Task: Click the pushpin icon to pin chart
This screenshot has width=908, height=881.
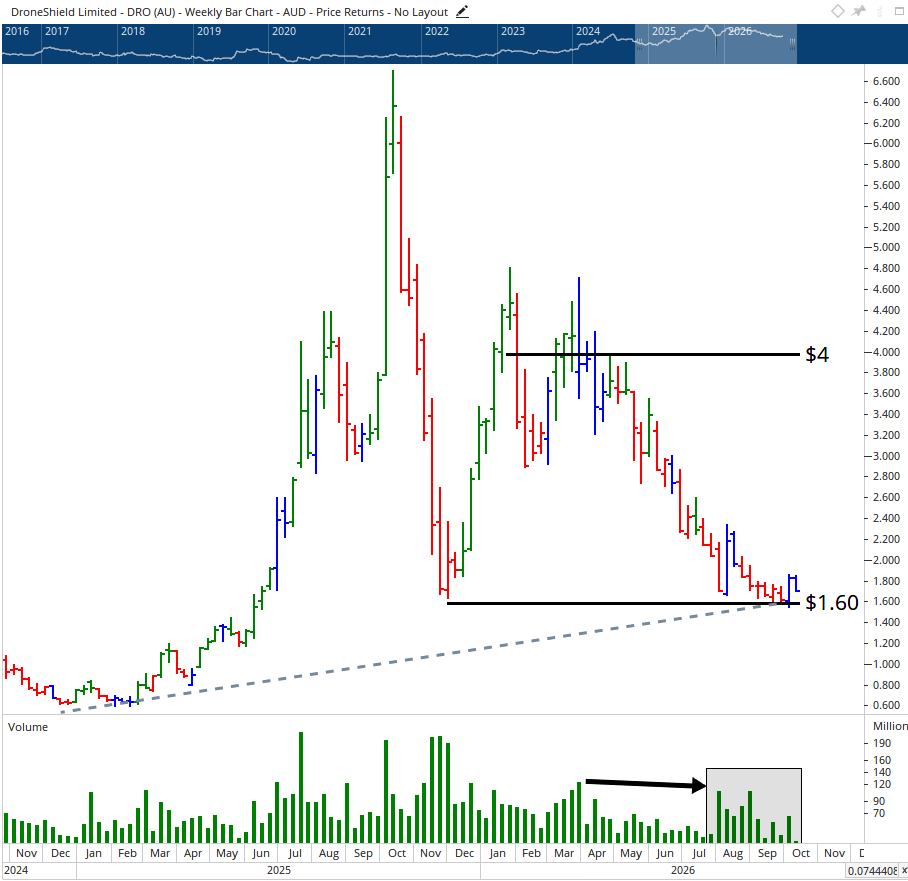Action: pos(859,11)
